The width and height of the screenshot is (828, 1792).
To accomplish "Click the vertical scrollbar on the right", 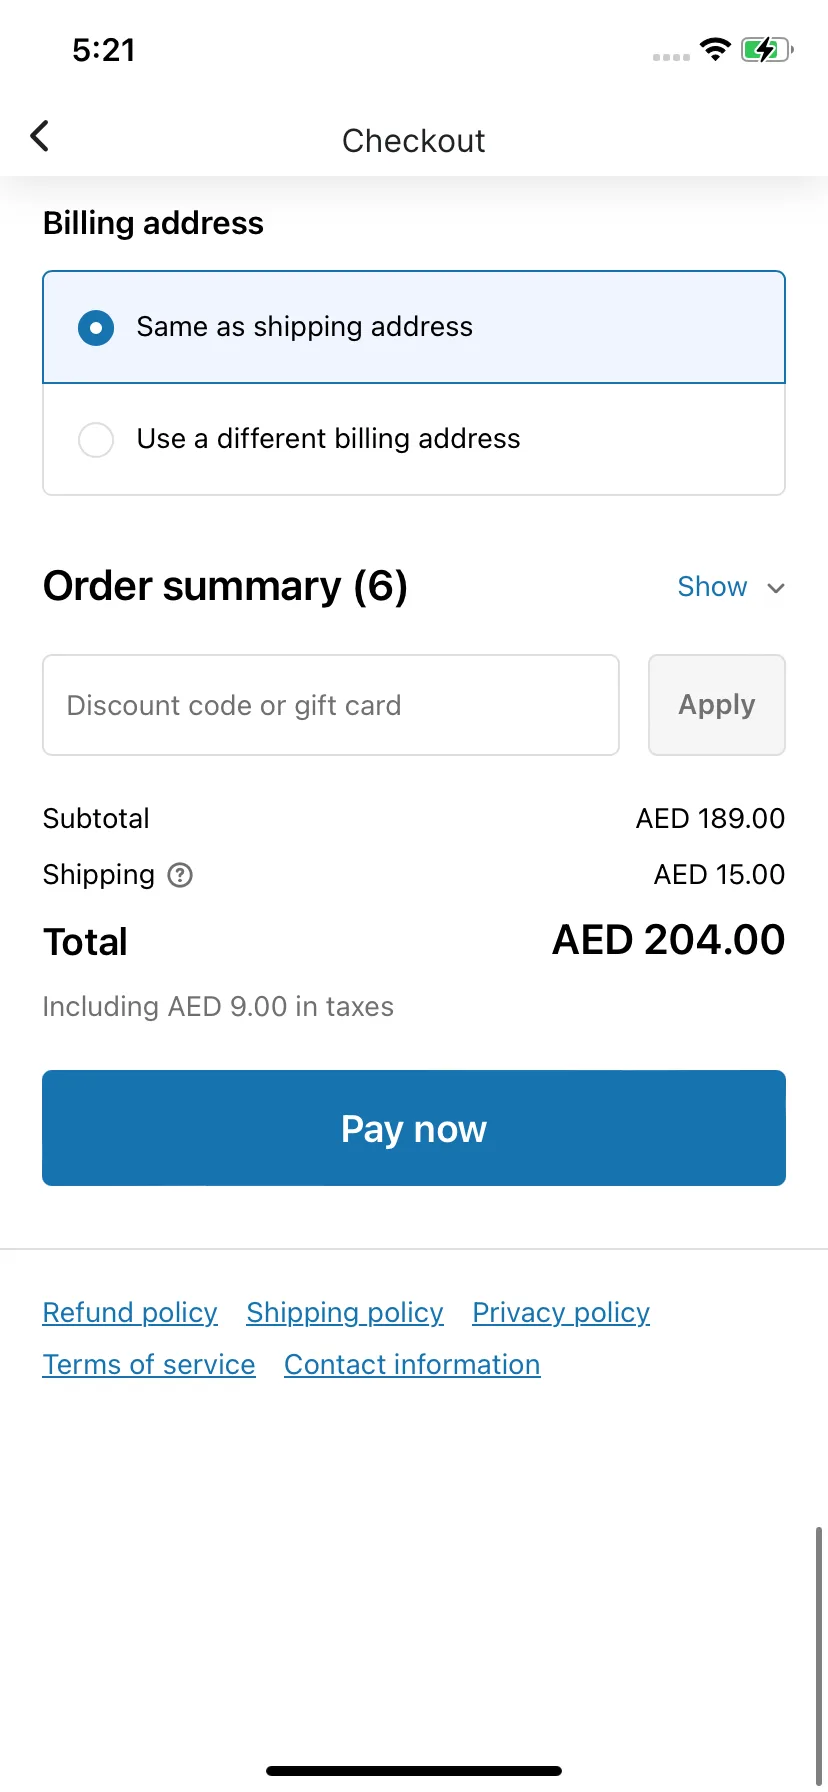I will click(819, 1650).
